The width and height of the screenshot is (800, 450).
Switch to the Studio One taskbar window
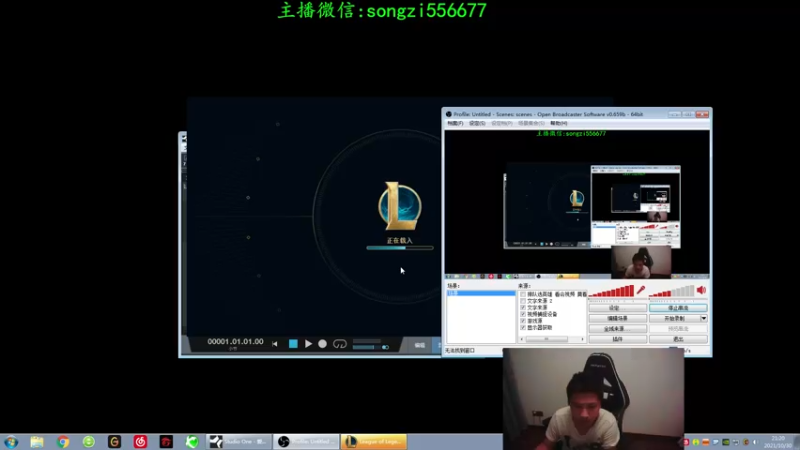[239, 442]
